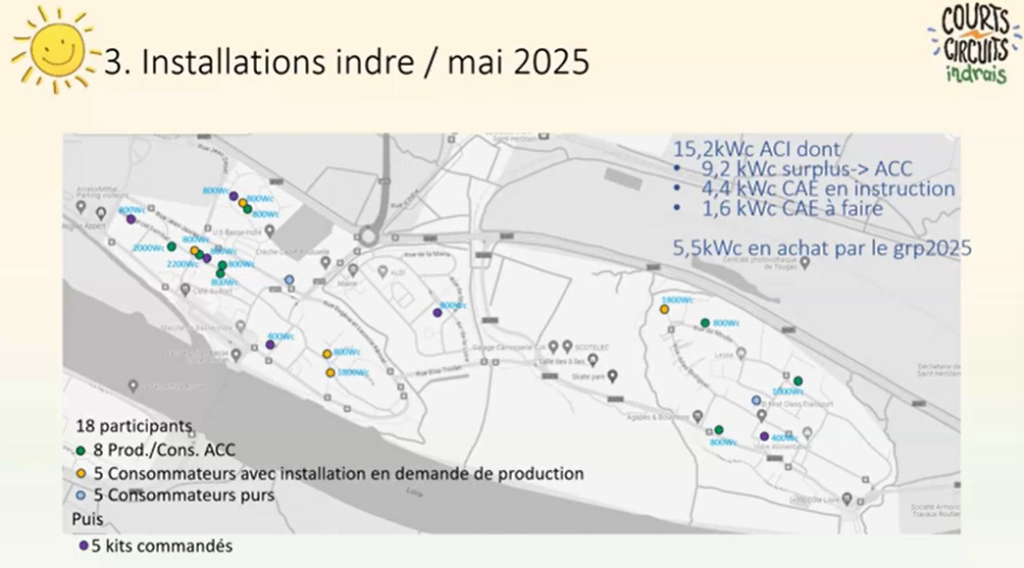1024x568 pixels.
Task: Click the green 1000Wc marker
Action: 797,381
